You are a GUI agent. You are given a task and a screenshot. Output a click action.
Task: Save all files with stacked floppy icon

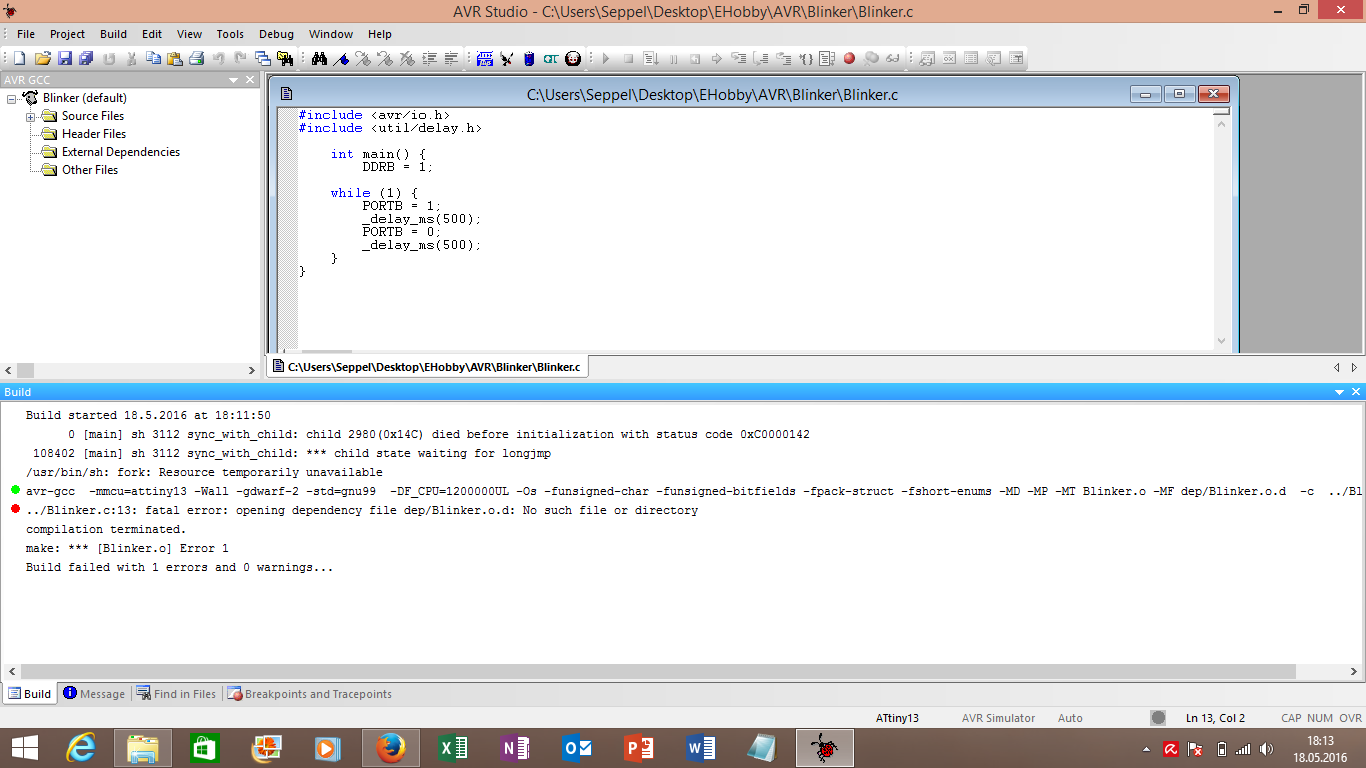click(86, 59)
